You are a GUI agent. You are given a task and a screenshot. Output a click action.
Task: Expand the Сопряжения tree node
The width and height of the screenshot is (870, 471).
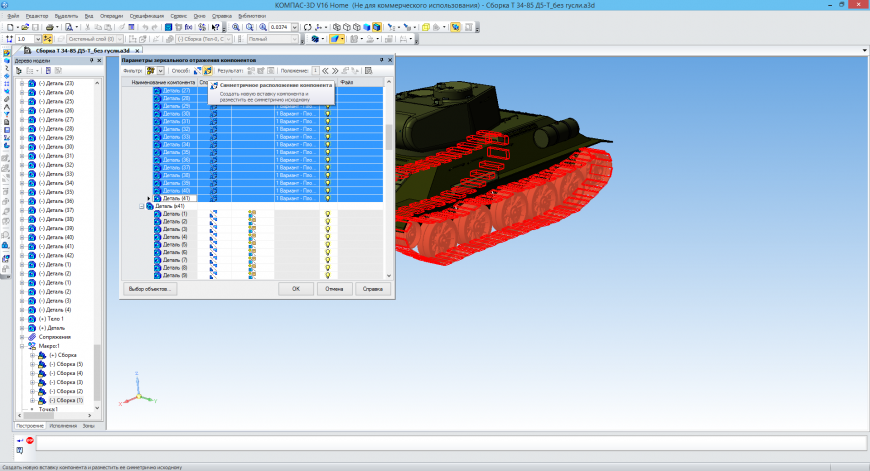pos(22,337)
